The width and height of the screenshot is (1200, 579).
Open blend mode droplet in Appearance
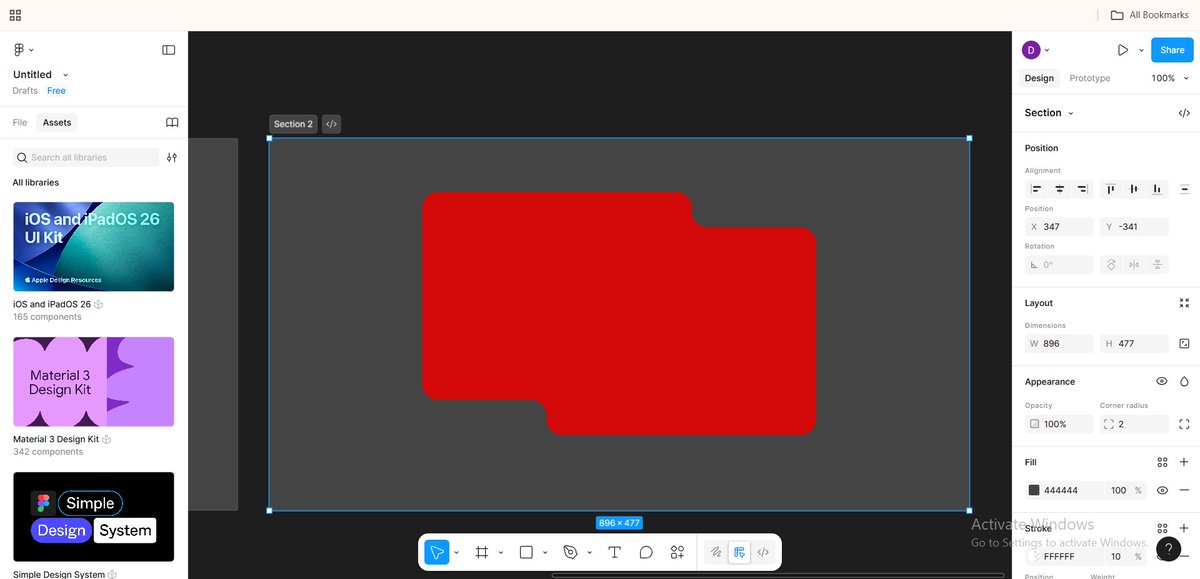[x=1184, y=381]
